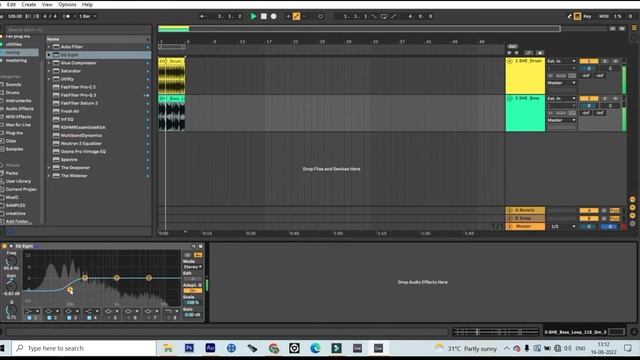Viewport: 640px width, 360px height.
Task: Save EQ Eight preset disk icon
Action: coord(200,246)
